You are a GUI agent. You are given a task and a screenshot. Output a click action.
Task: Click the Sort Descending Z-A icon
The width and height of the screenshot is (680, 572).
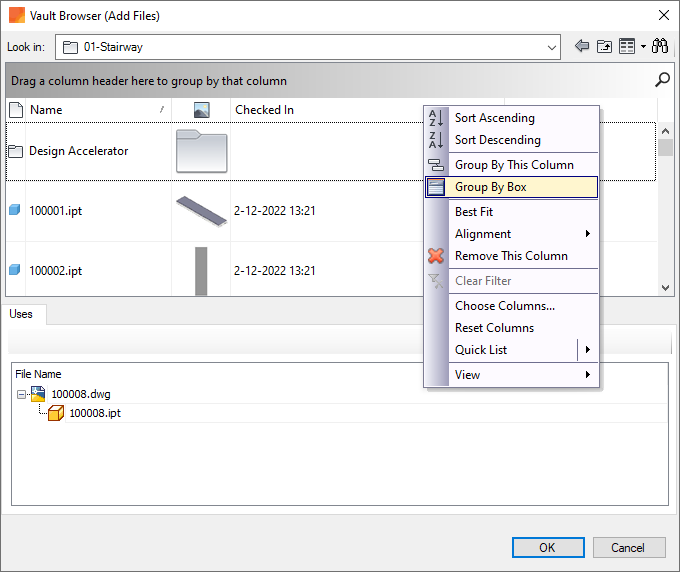click(x=435, y=140)
